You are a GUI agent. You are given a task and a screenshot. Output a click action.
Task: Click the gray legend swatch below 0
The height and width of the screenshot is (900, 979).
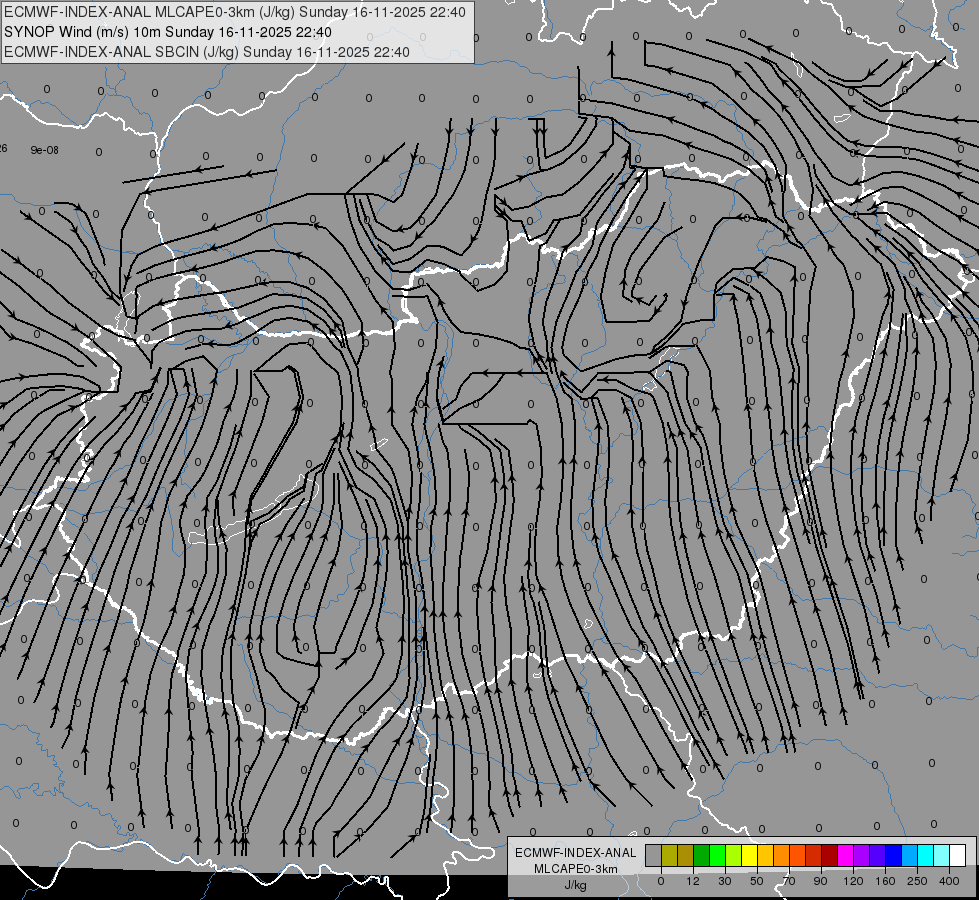(x=654, y=855)
